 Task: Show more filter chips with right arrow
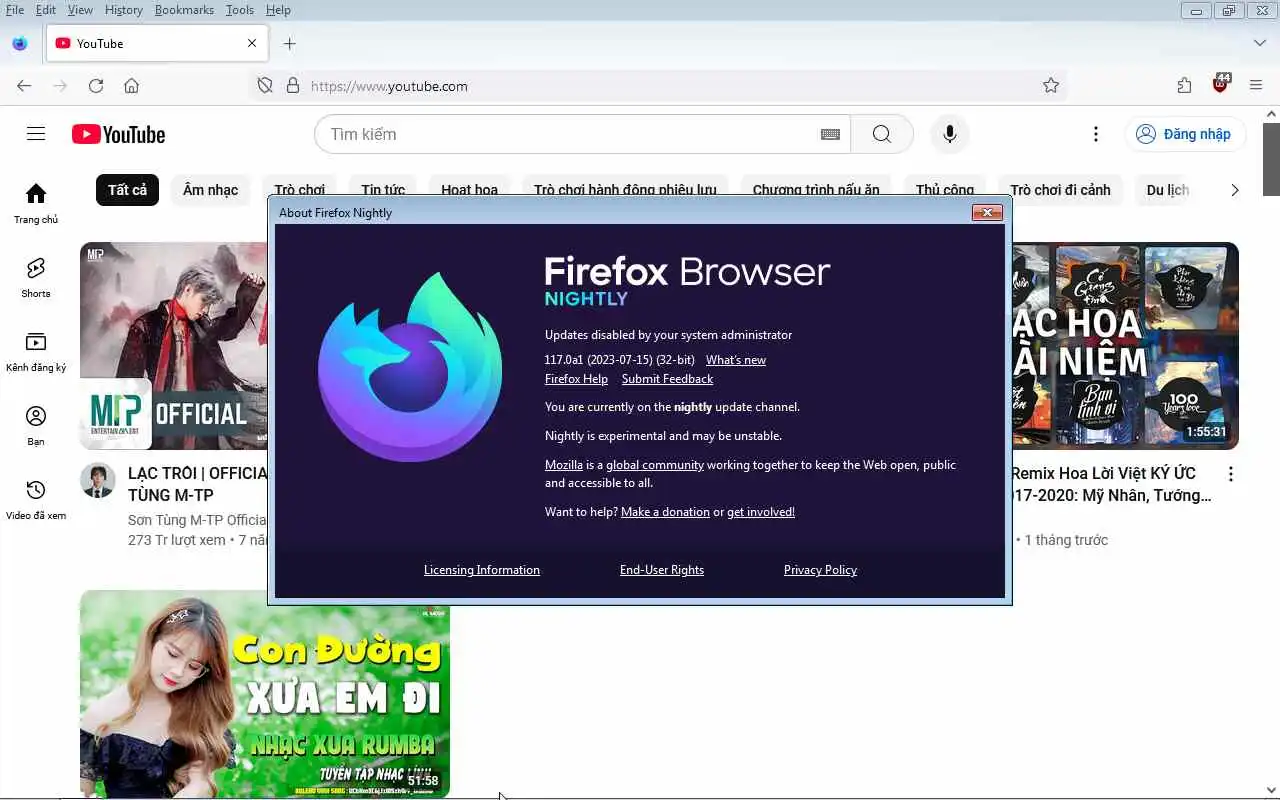point(1234,190)
